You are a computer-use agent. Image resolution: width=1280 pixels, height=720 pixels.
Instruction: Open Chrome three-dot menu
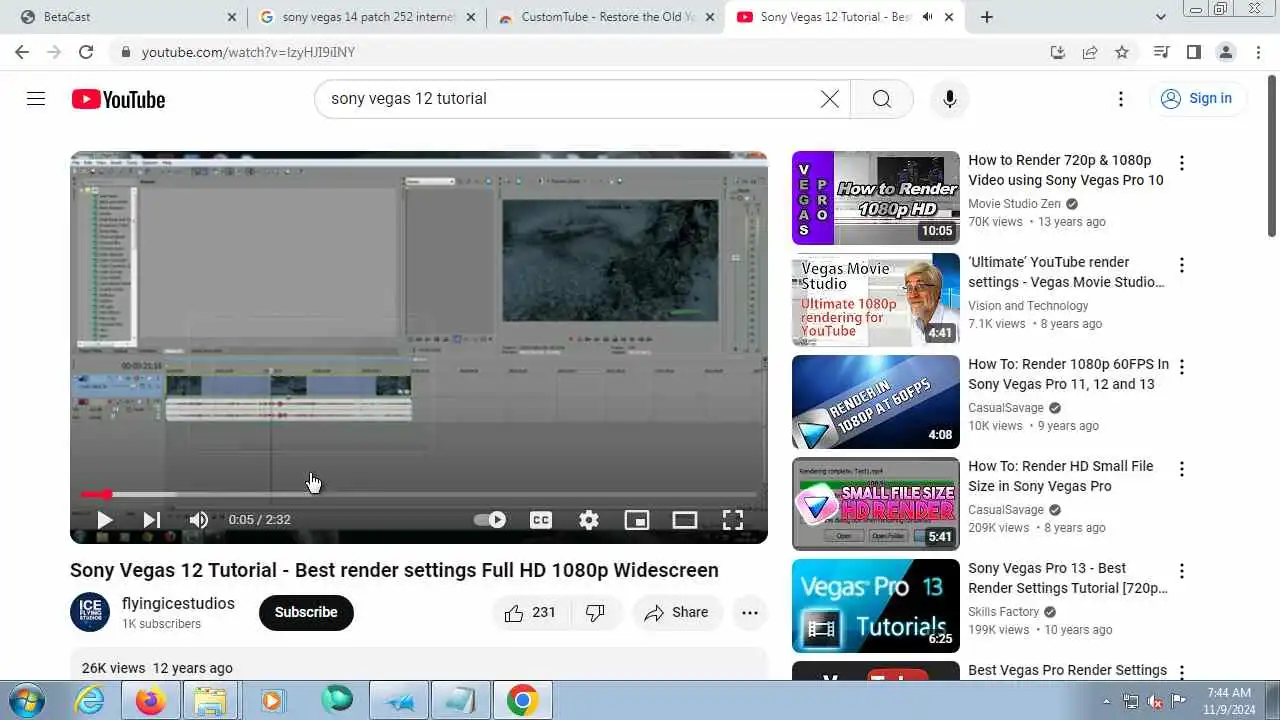pos(1257,52)
